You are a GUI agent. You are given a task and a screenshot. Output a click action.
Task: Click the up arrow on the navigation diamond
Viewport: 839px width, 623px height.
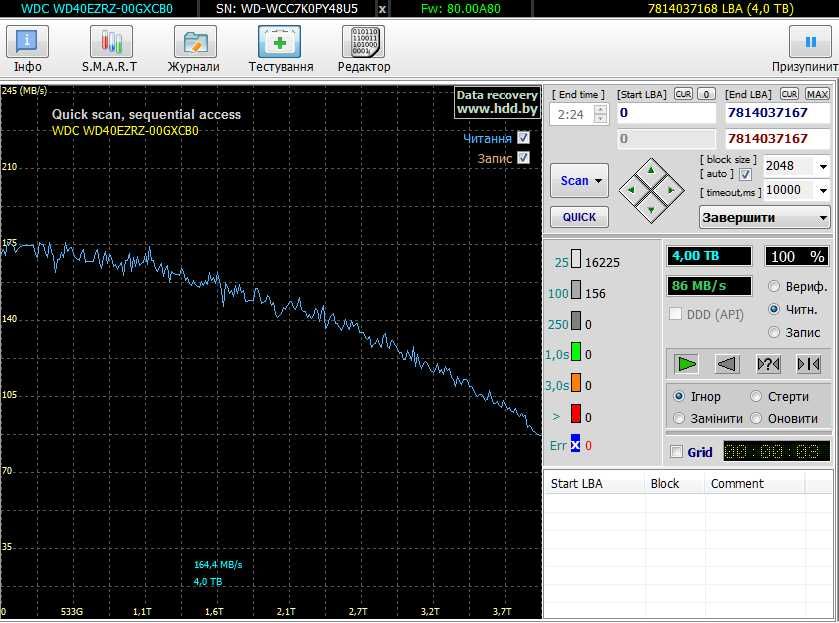pyautogui.click(x=651, y=171)
